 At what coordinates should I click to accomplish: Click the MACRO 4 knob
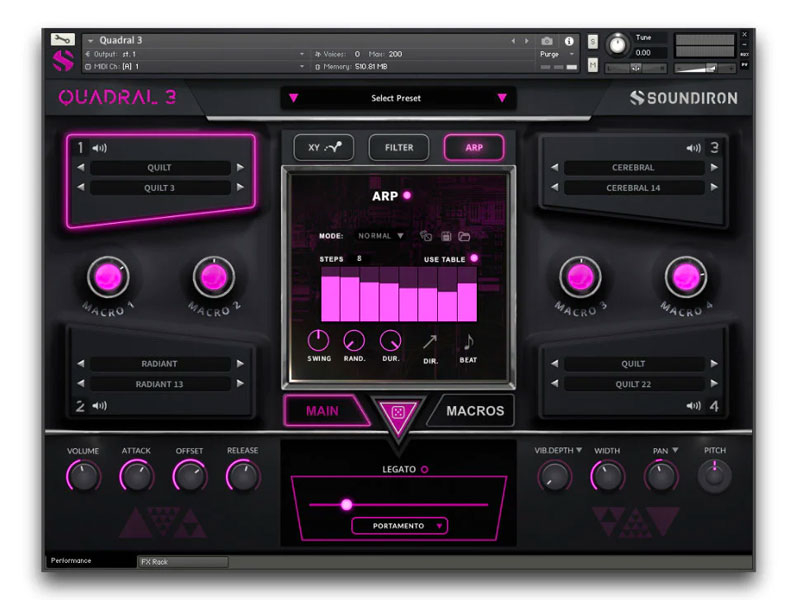pos(686,278)
